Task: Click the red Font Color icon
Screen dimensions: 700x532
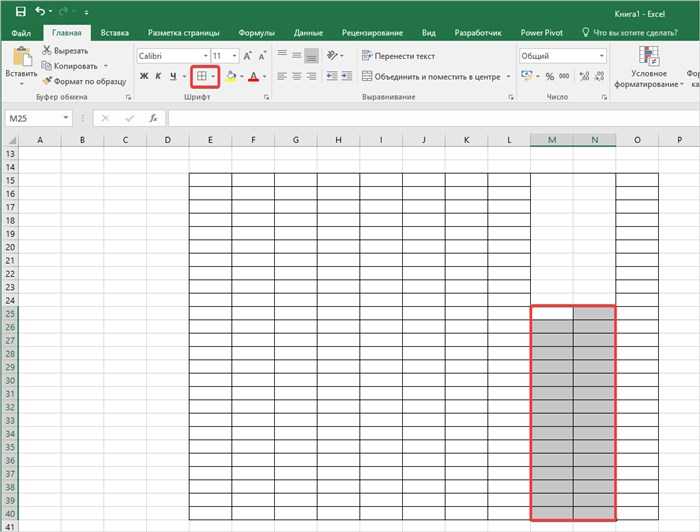Action: click(254, 76)
